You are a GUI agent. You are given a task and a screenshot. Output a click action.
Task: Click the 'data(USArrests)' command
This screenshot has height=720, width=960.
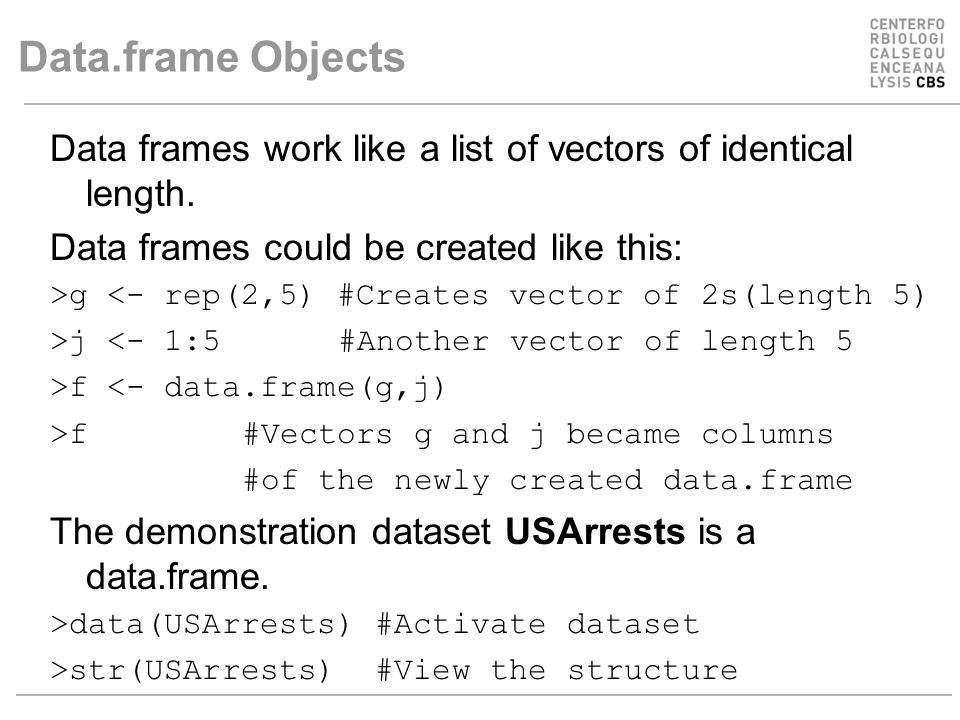[200, 624]
